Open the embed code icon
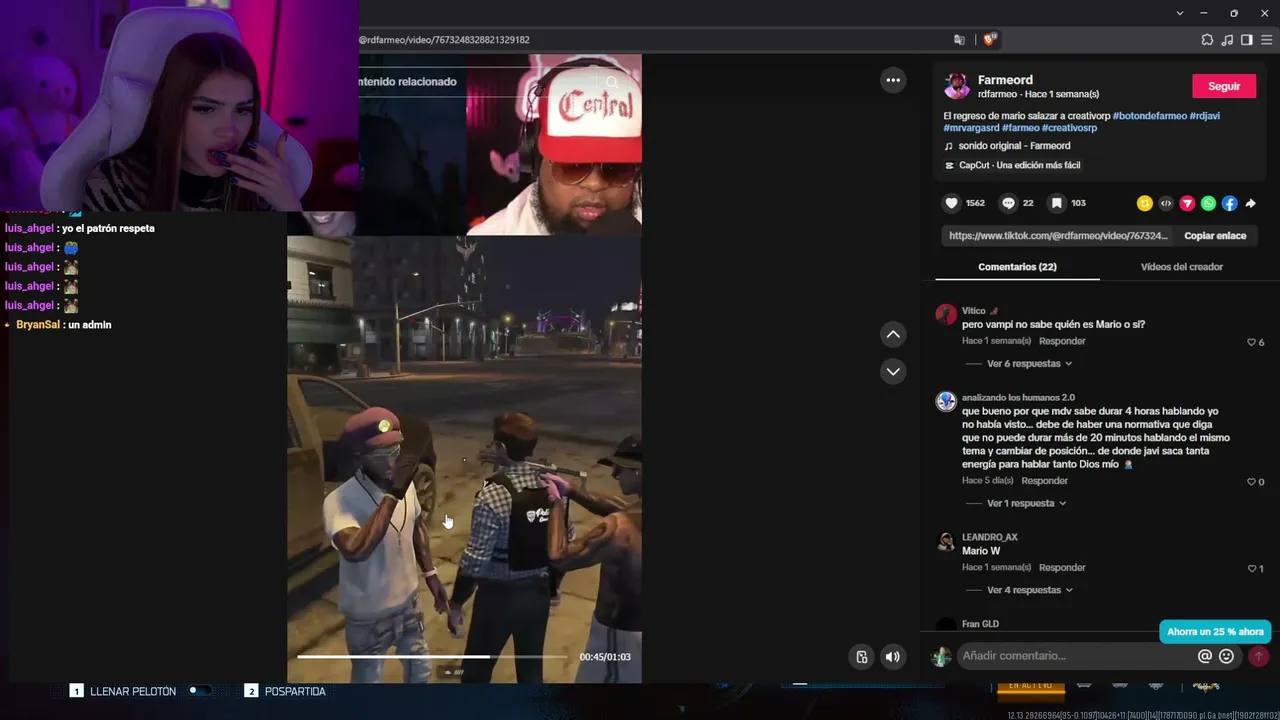Screen dimensions: 1280x720 [1166, 203]
